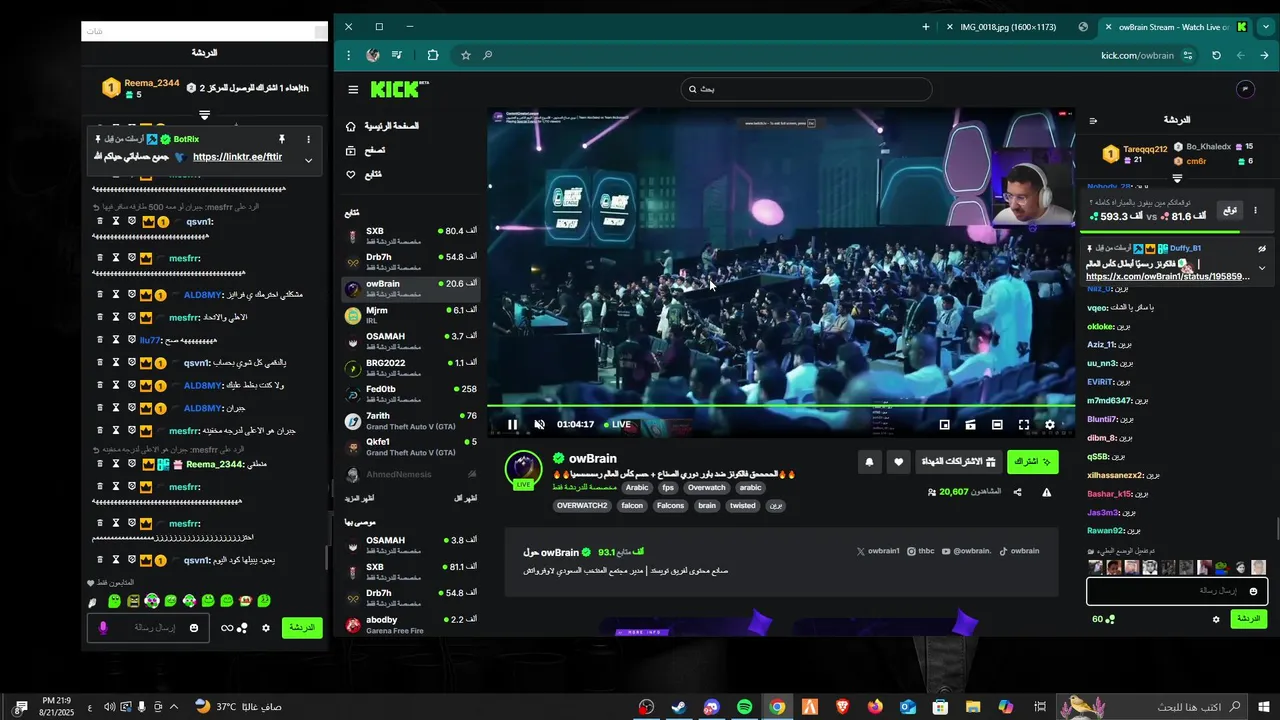Switch to IMG_0018.jpg browser tab

click(1016, 27)
